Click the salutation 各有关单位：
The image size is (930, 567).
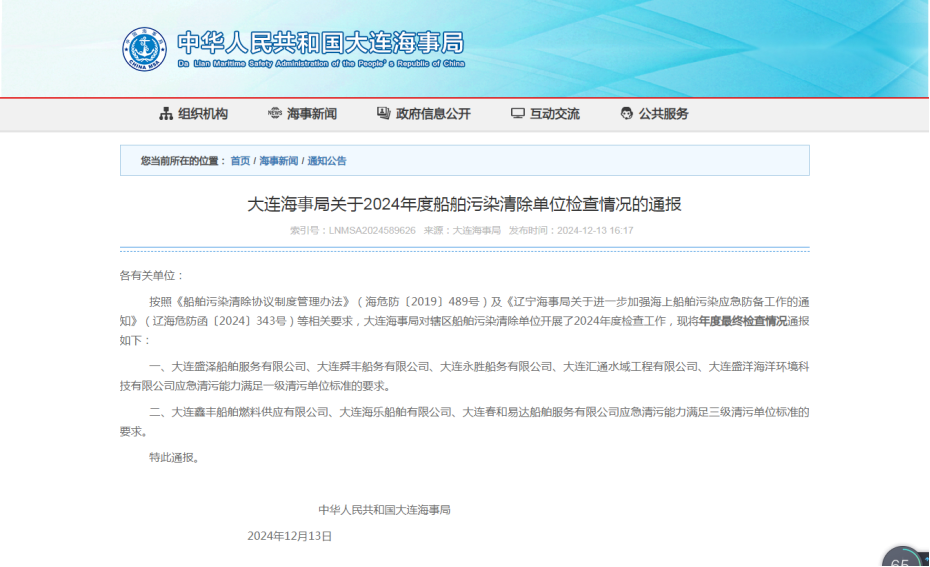(152, 276)
